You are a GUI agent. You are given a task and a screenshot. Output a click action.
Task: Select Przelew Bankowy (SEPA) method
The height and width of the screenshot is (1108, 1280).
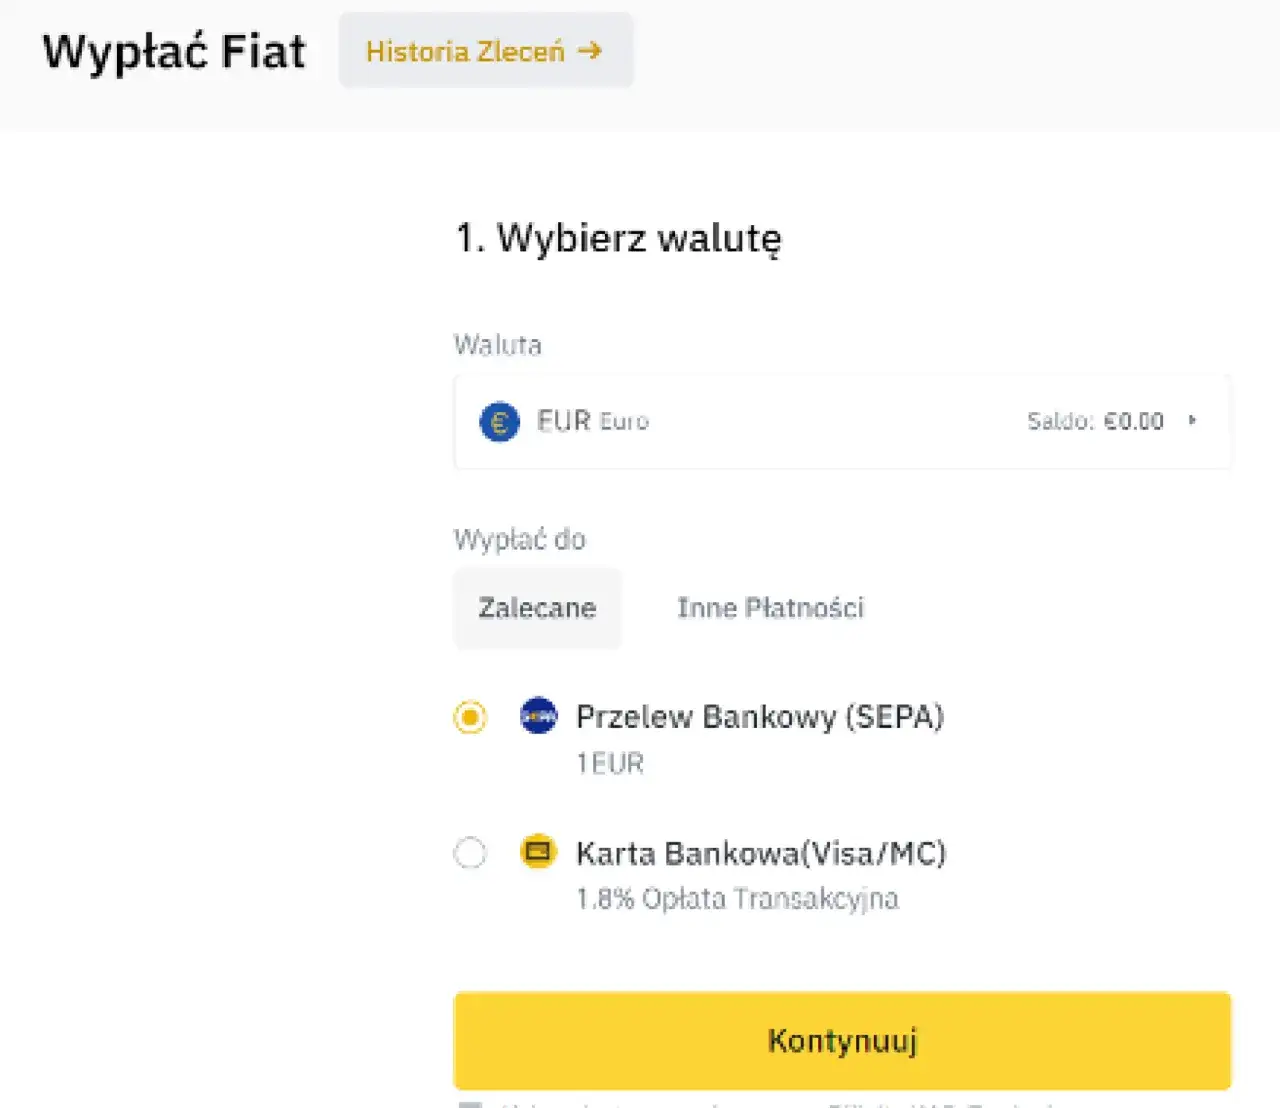click(x=470, y=717)
